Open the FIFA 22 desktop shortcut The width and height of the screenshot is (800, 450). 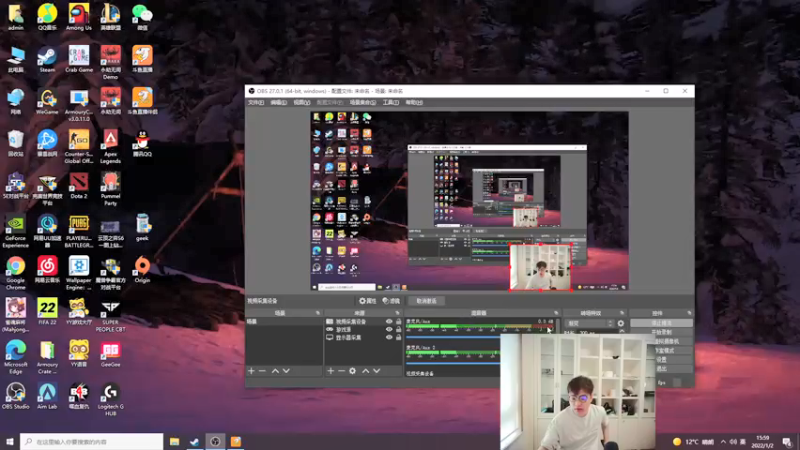47,312
